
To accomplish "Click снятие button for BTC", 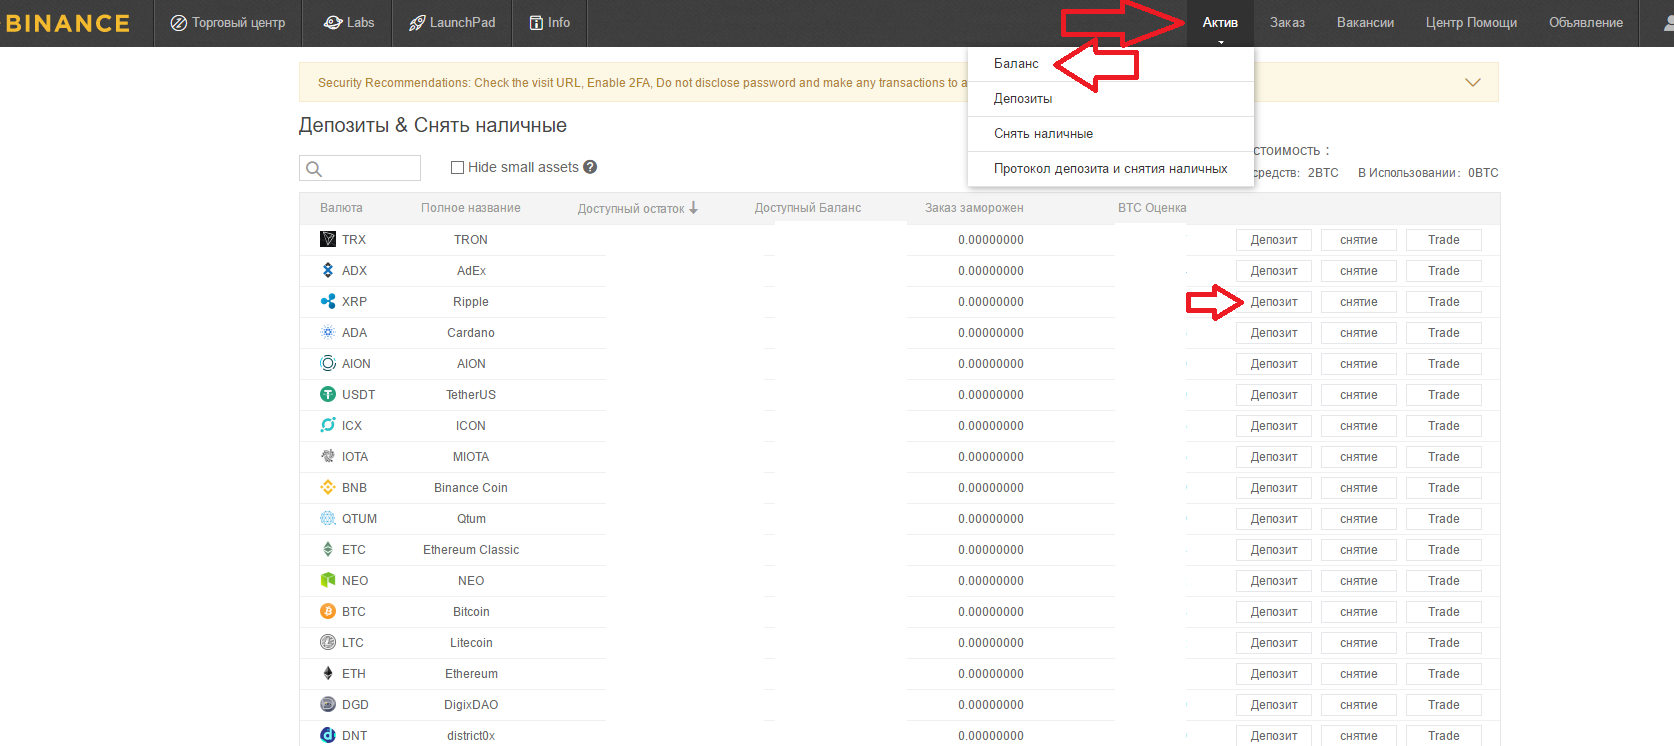I will coord(1359,612).
